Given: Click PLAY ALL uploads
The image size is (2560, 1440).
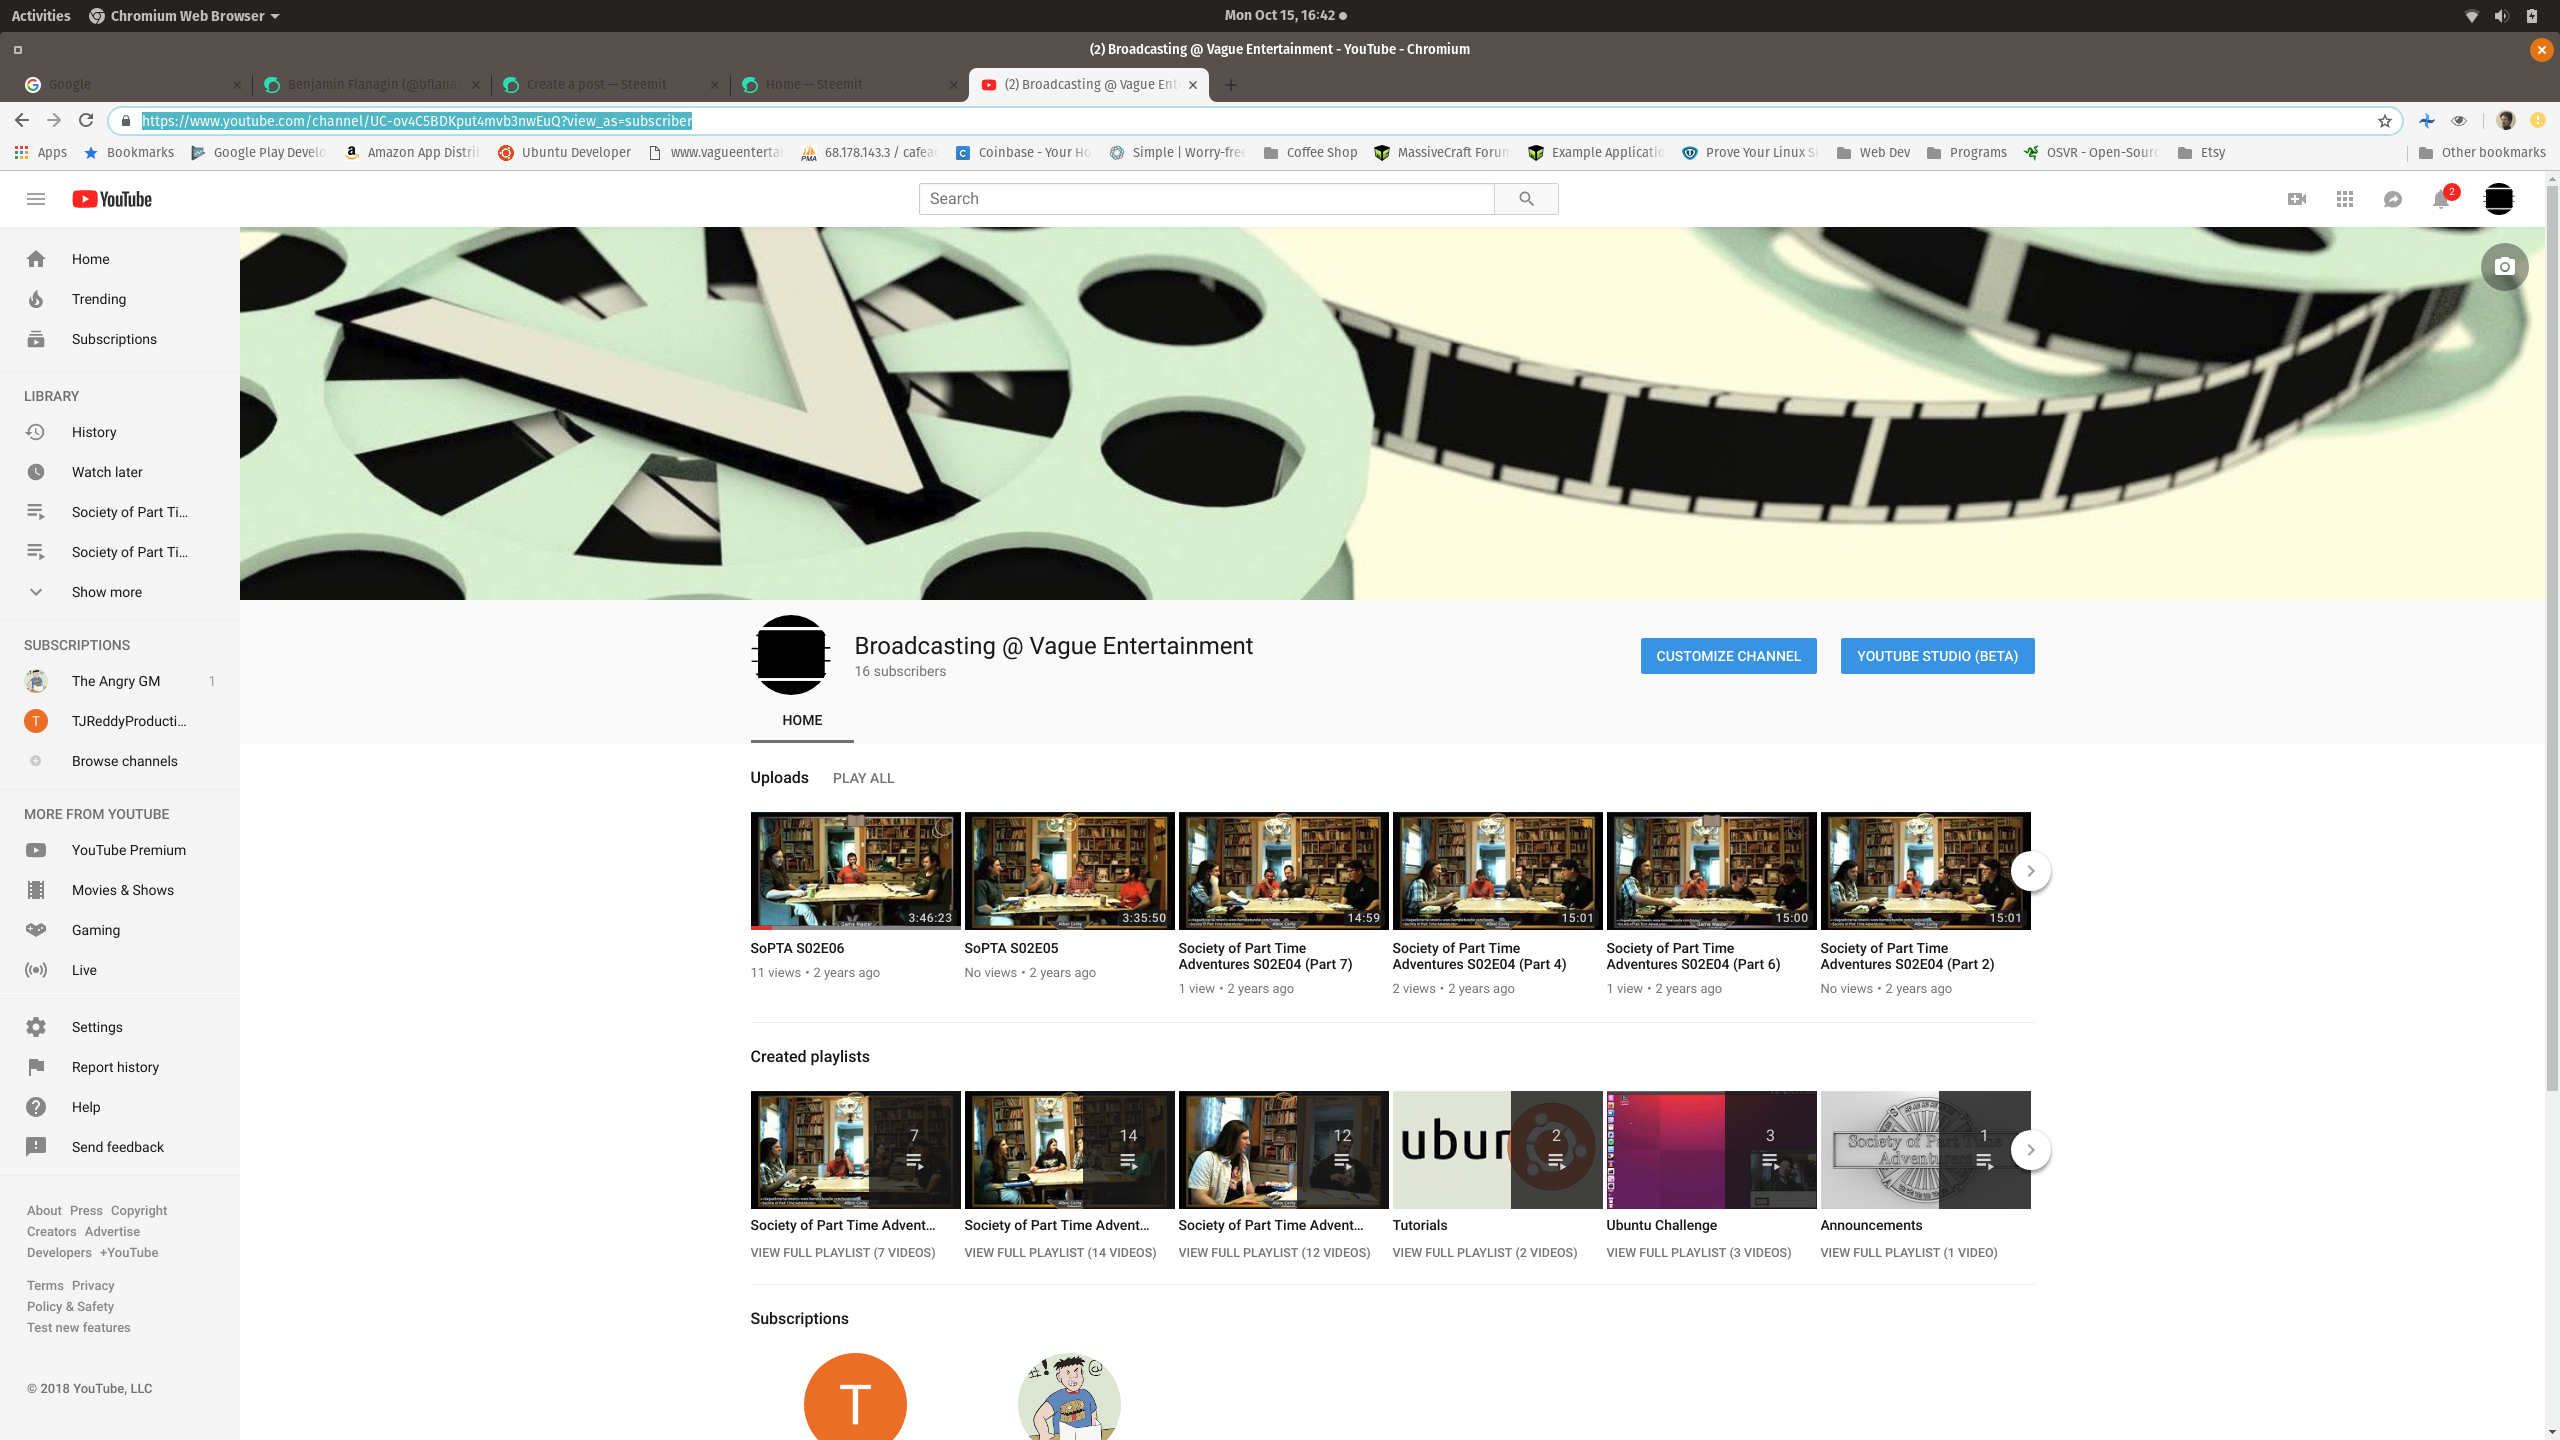Looking at the screenshot, I should tap(863, 778).
